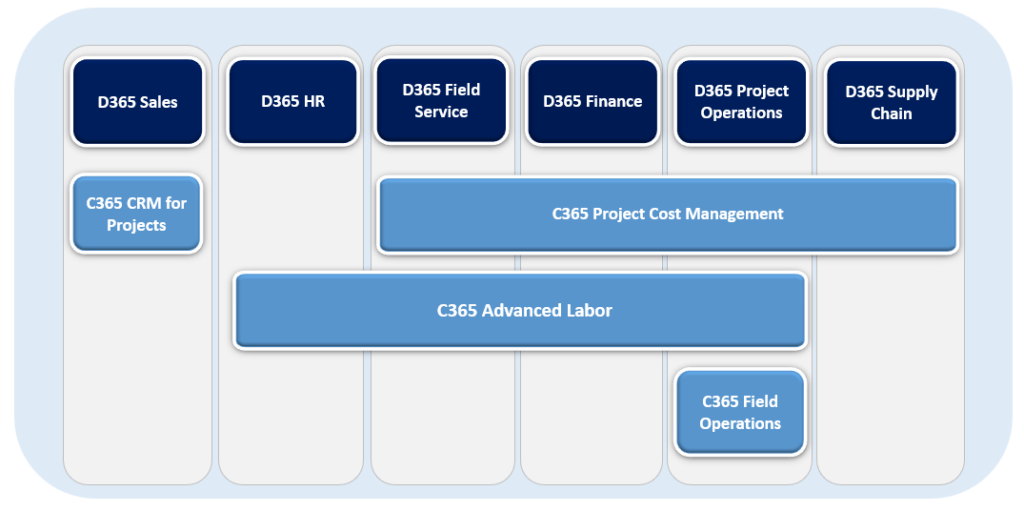
Task: Select D365 Project Operations block
Action: (741, 101)
